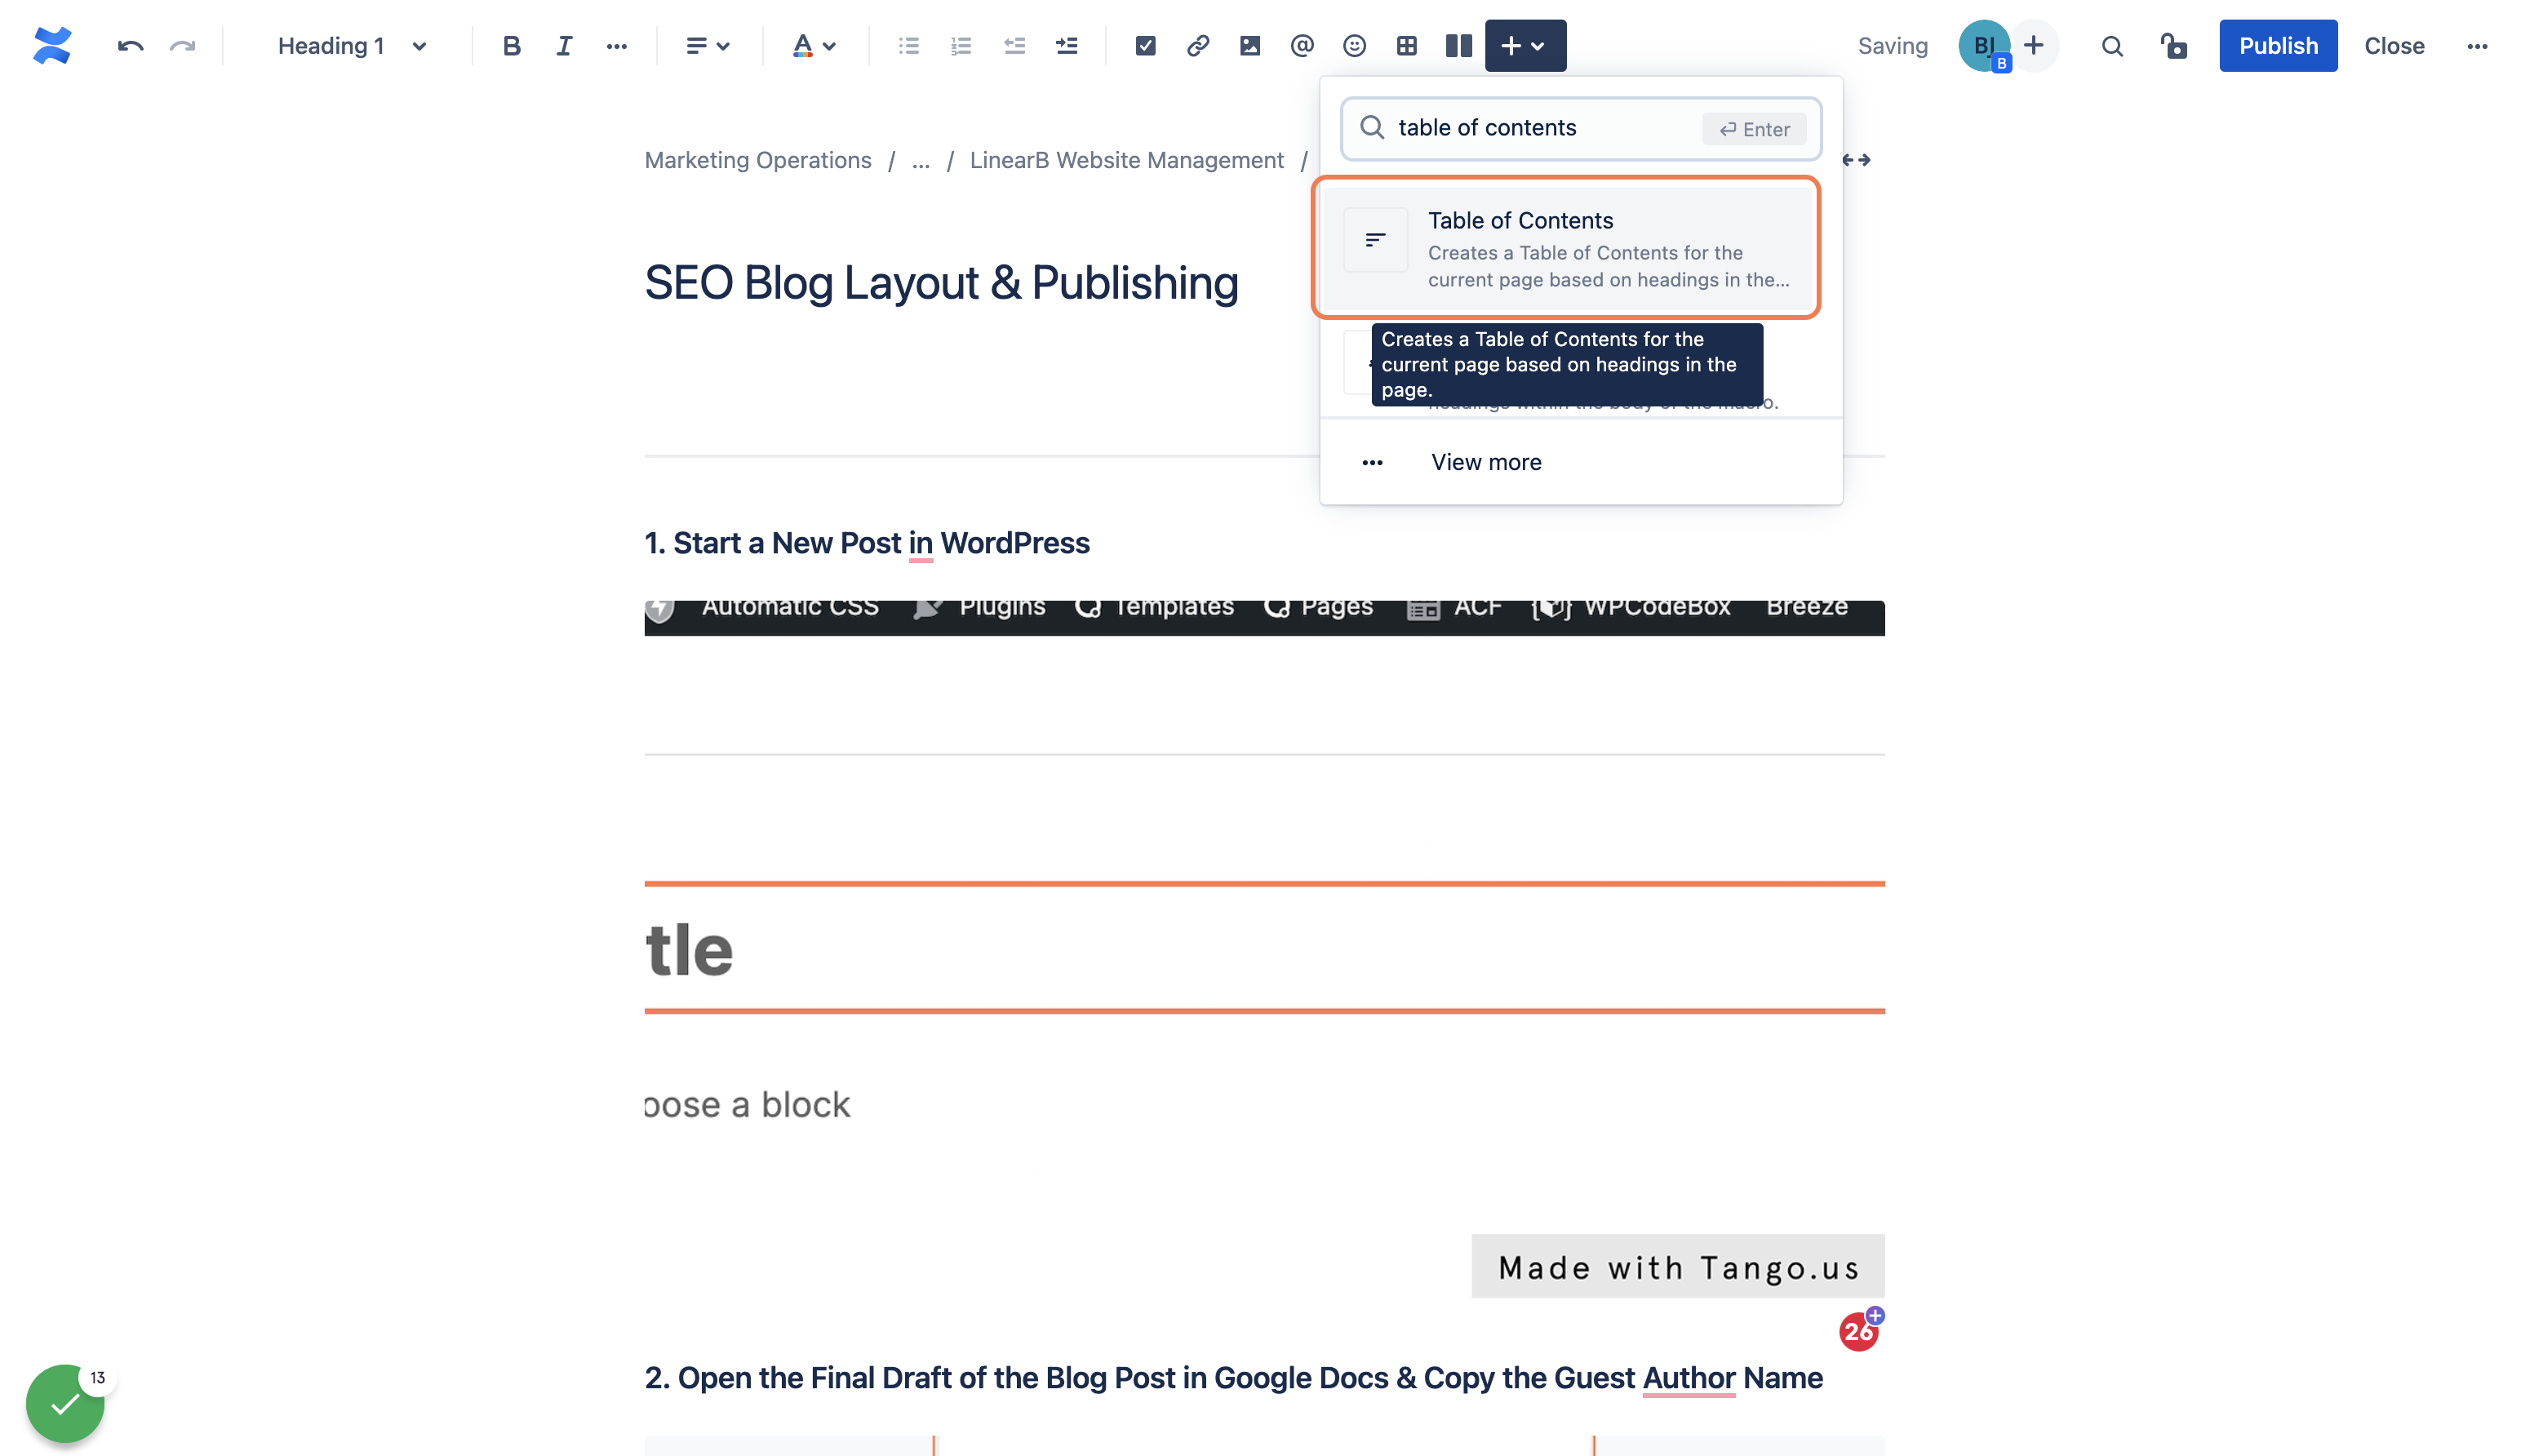The height and width of the screenshot is (1456, 2543).
Task: Open the text color dropdown
Action: (x=814, y=46)
